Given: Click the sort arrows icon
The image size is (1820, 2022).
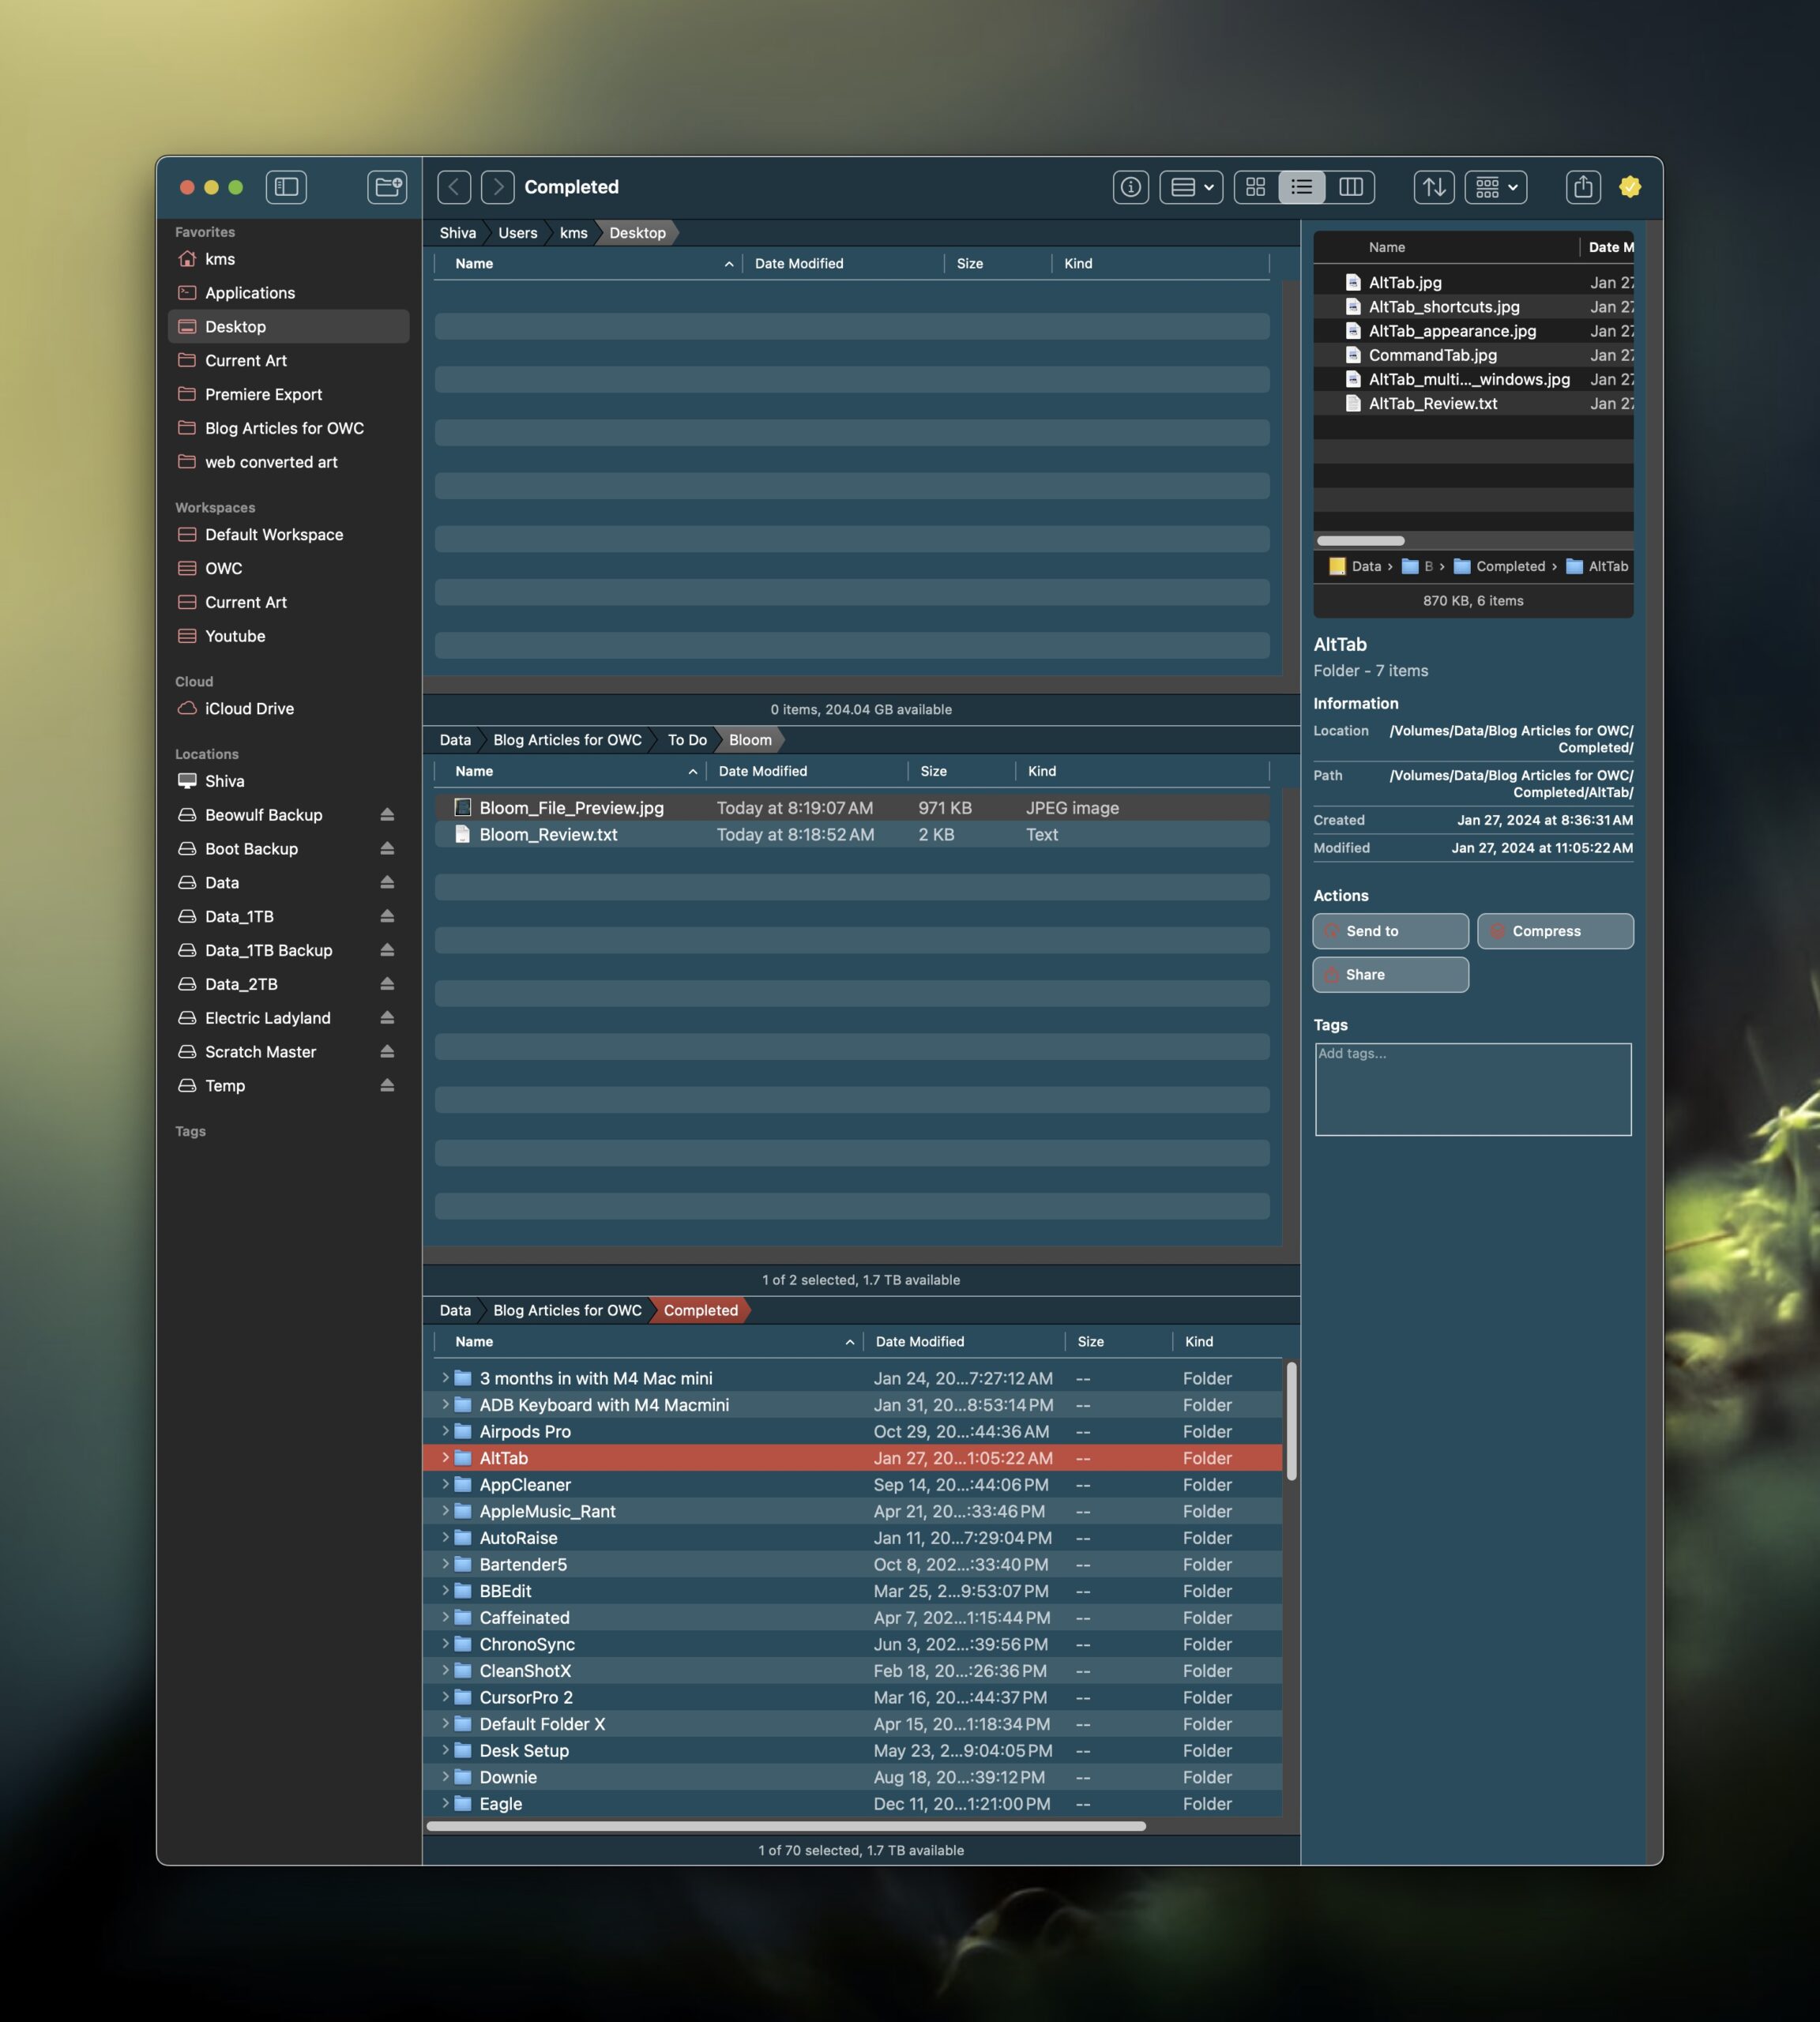Looking at the screenshot, I should pos(1434,187).
